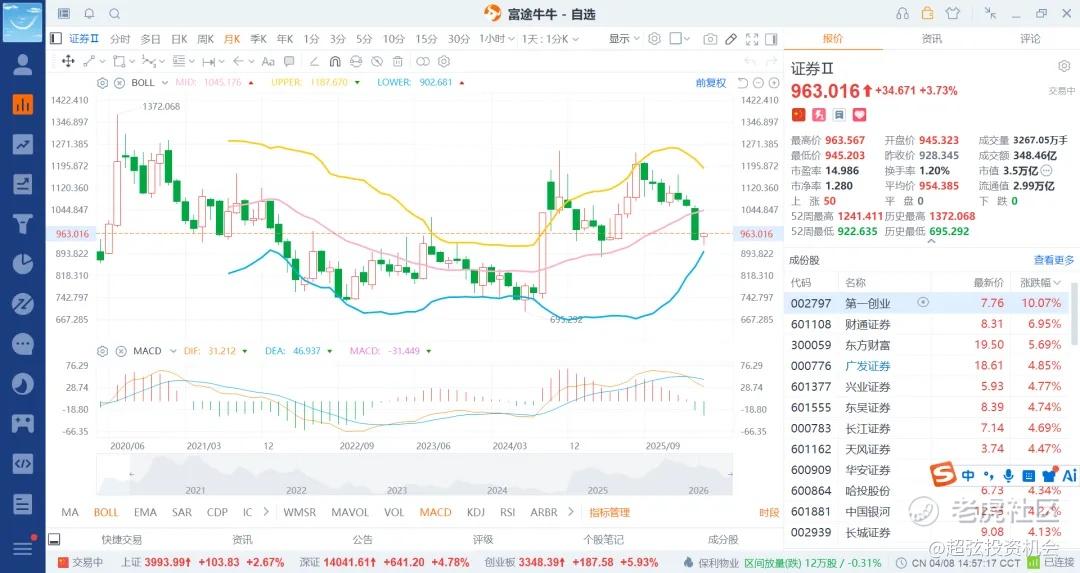Click the skin theme shirt icon
This screenshot has height=573, width=1080.
[952, 13]
